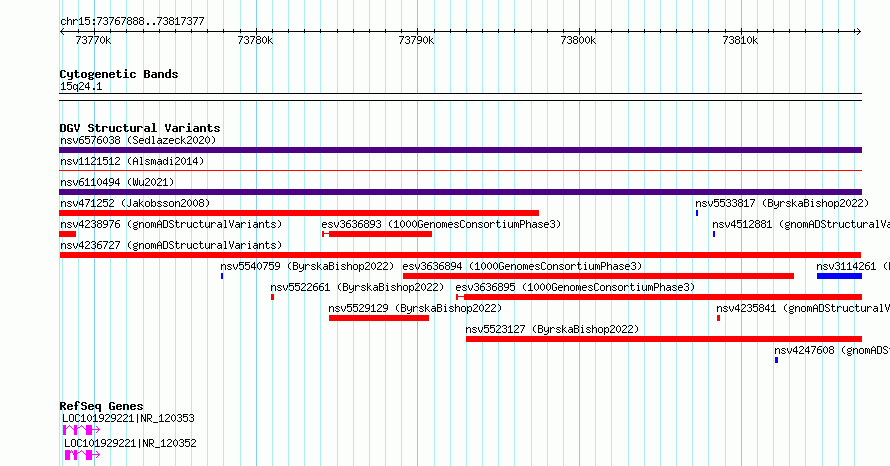Click the RefSeq Genes track title
The image size is (890, 466).
[101, 406]
